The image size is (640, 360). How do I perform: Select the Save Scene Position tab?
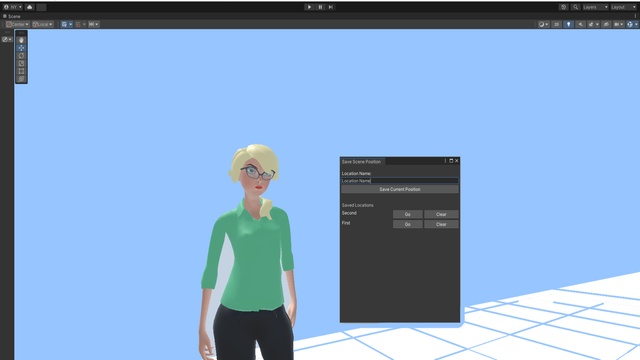(x=361, y=162)
